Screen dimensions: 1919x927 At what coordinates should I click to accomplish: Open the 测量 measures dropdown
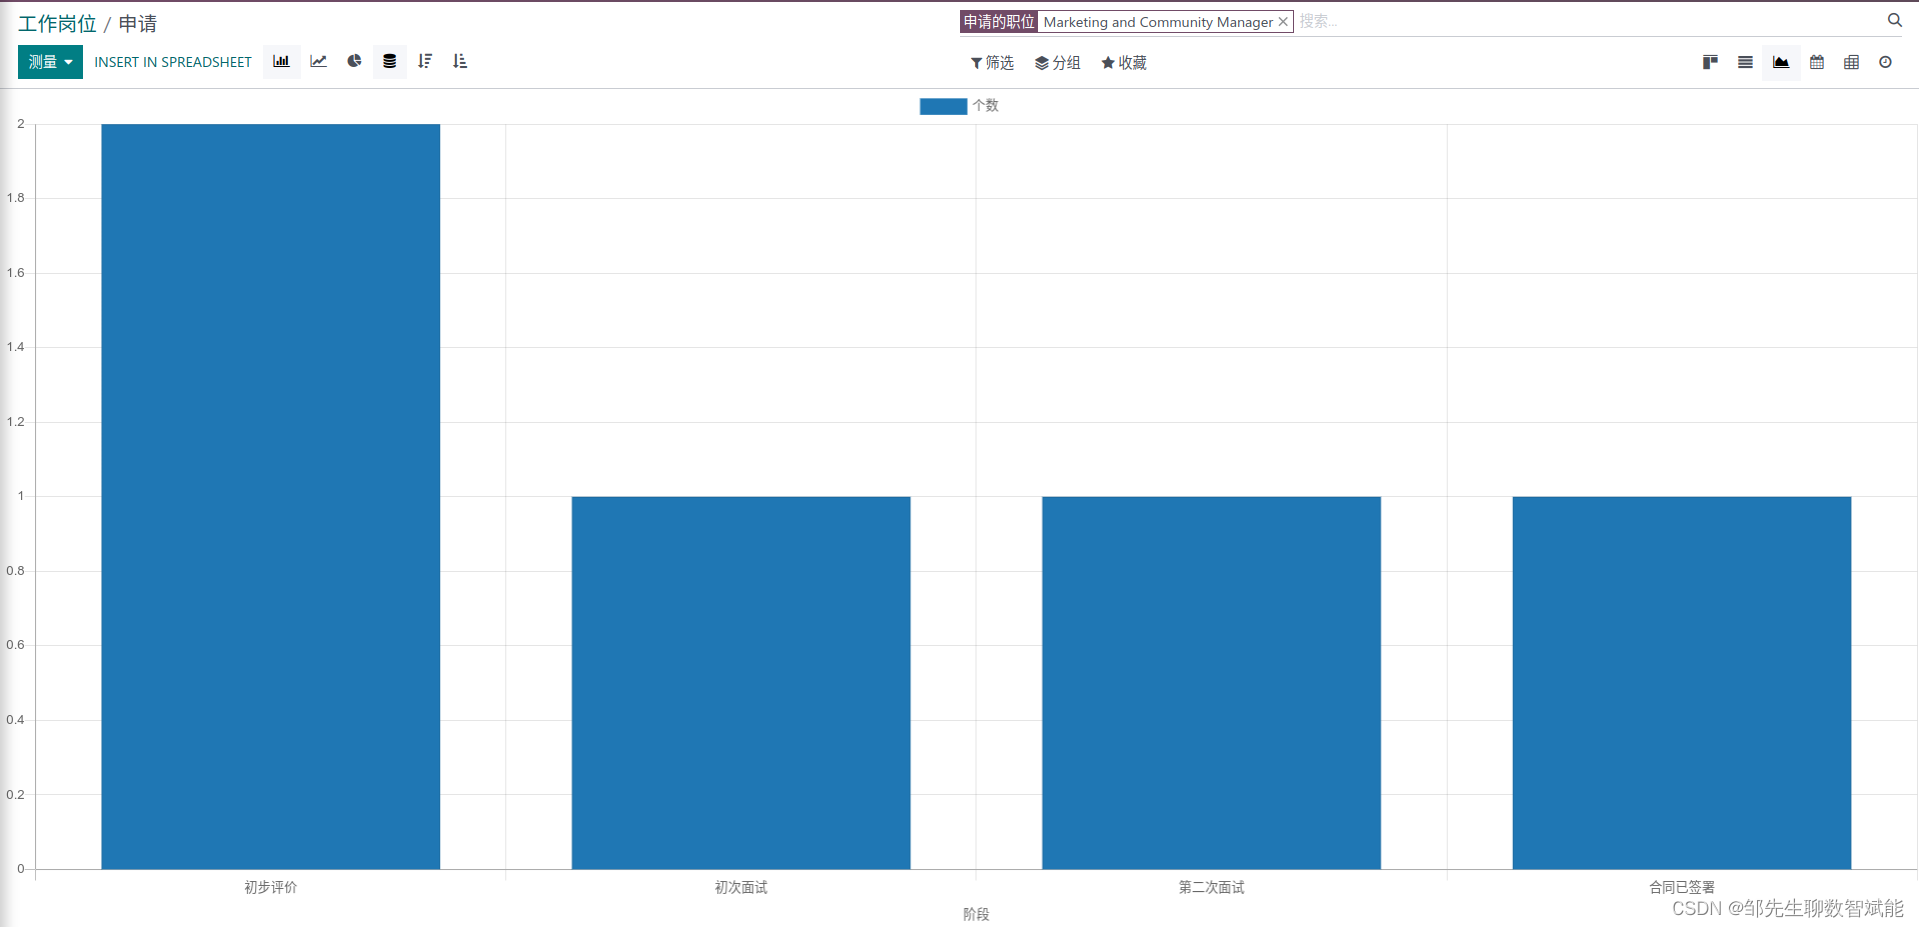pyautogui.click(x=50, y=62)
